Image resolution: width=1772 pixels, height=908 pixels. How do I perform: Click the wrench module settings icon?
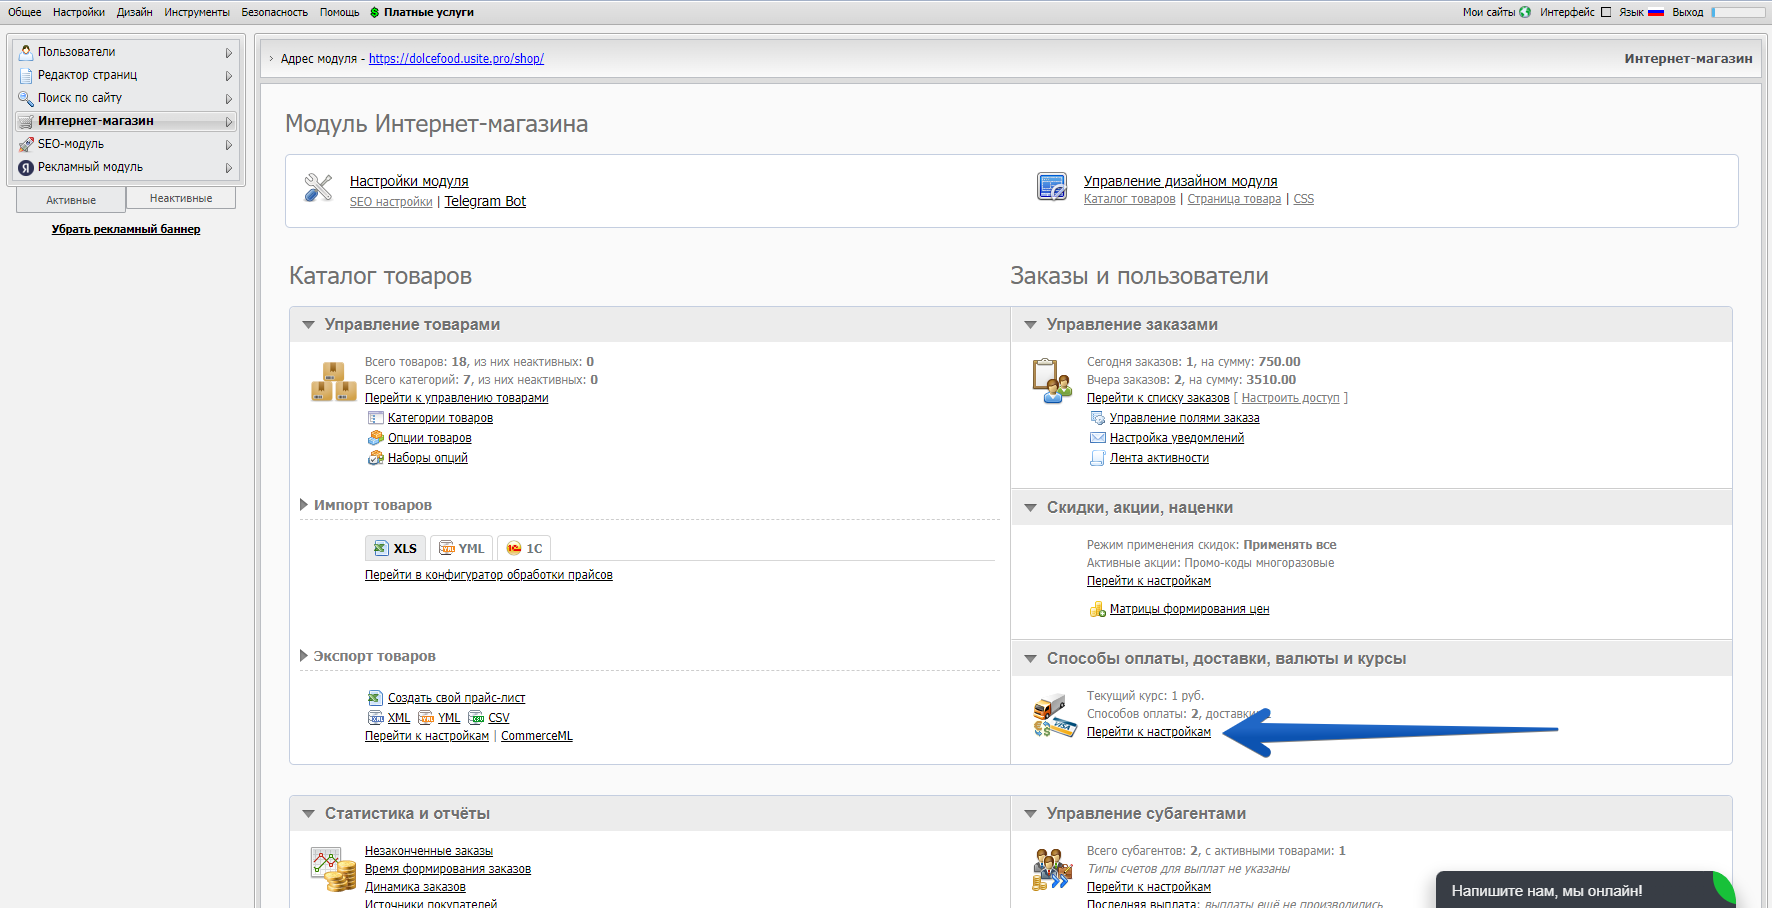(x=318, y=188)
